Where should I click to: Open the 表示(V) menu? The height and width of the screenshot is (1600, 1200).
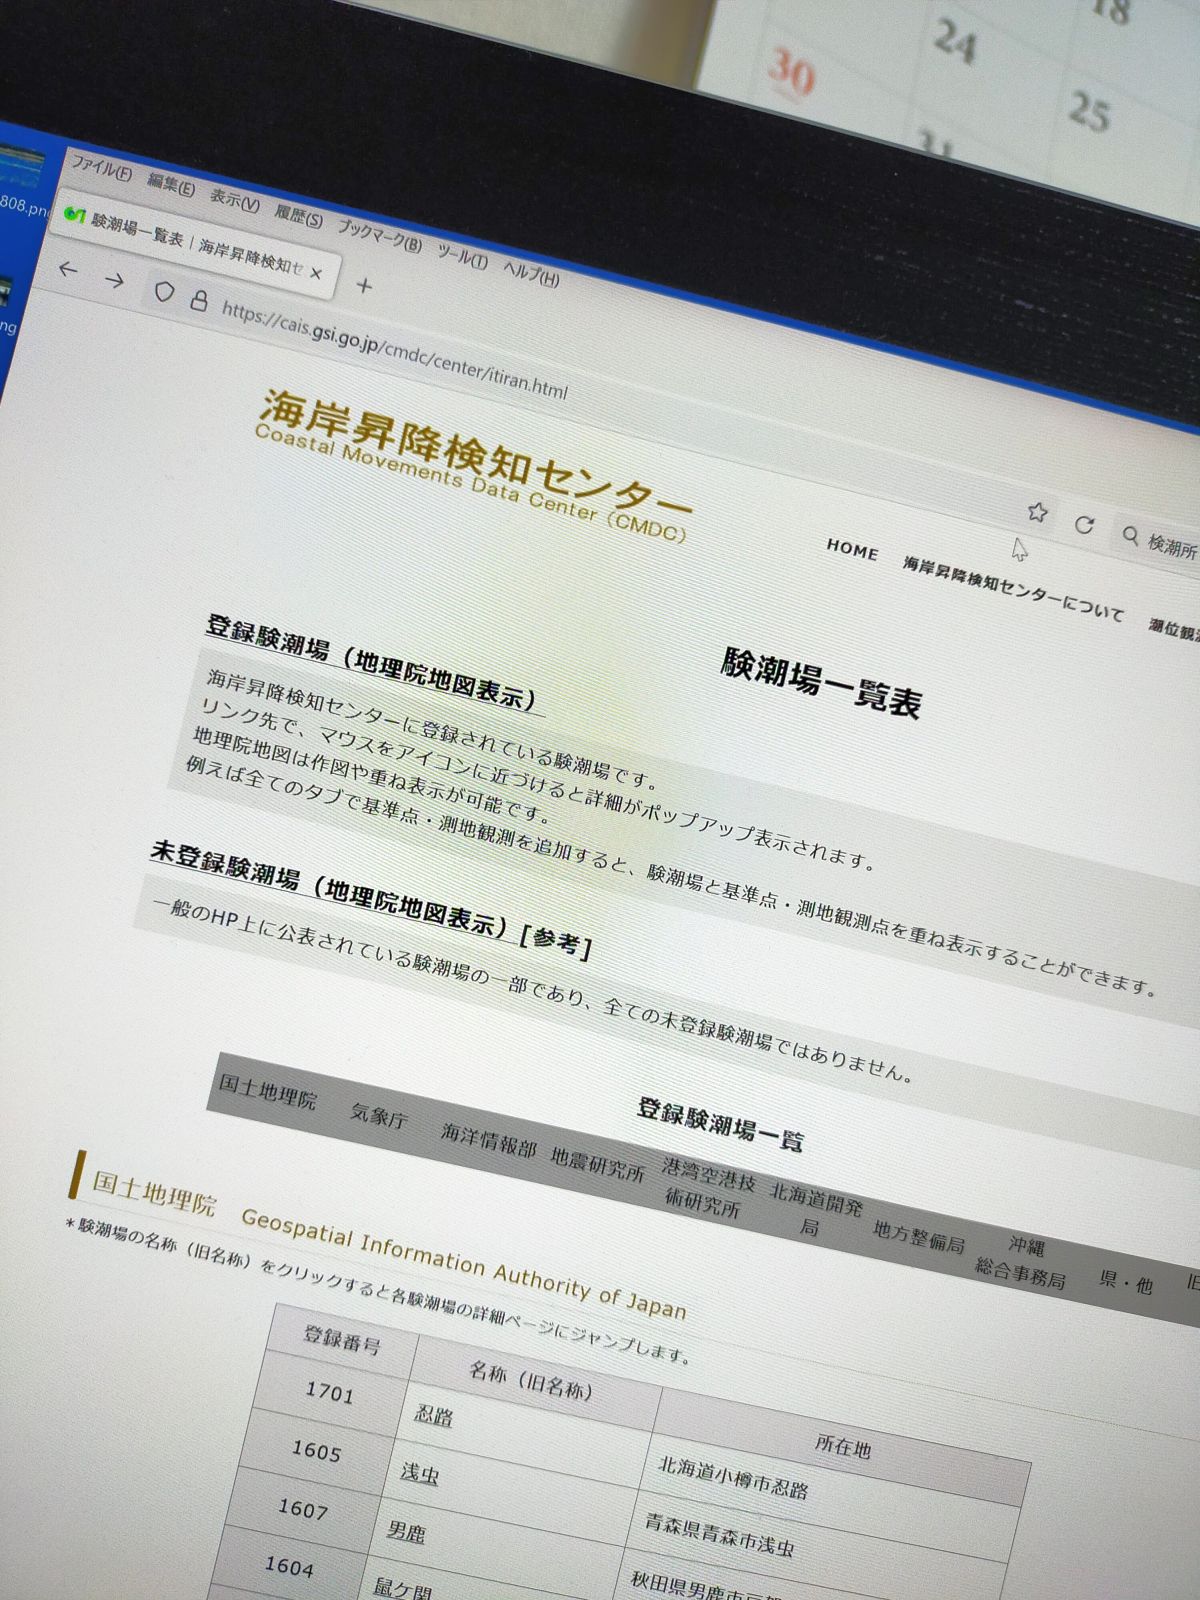pos(234,201)
